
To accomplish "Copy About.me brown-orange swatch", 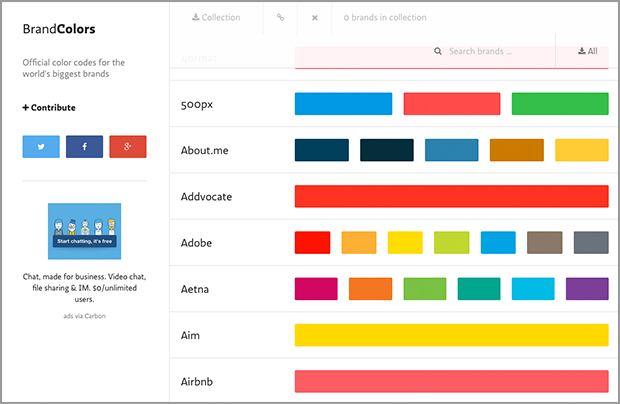I will [517, 150].
